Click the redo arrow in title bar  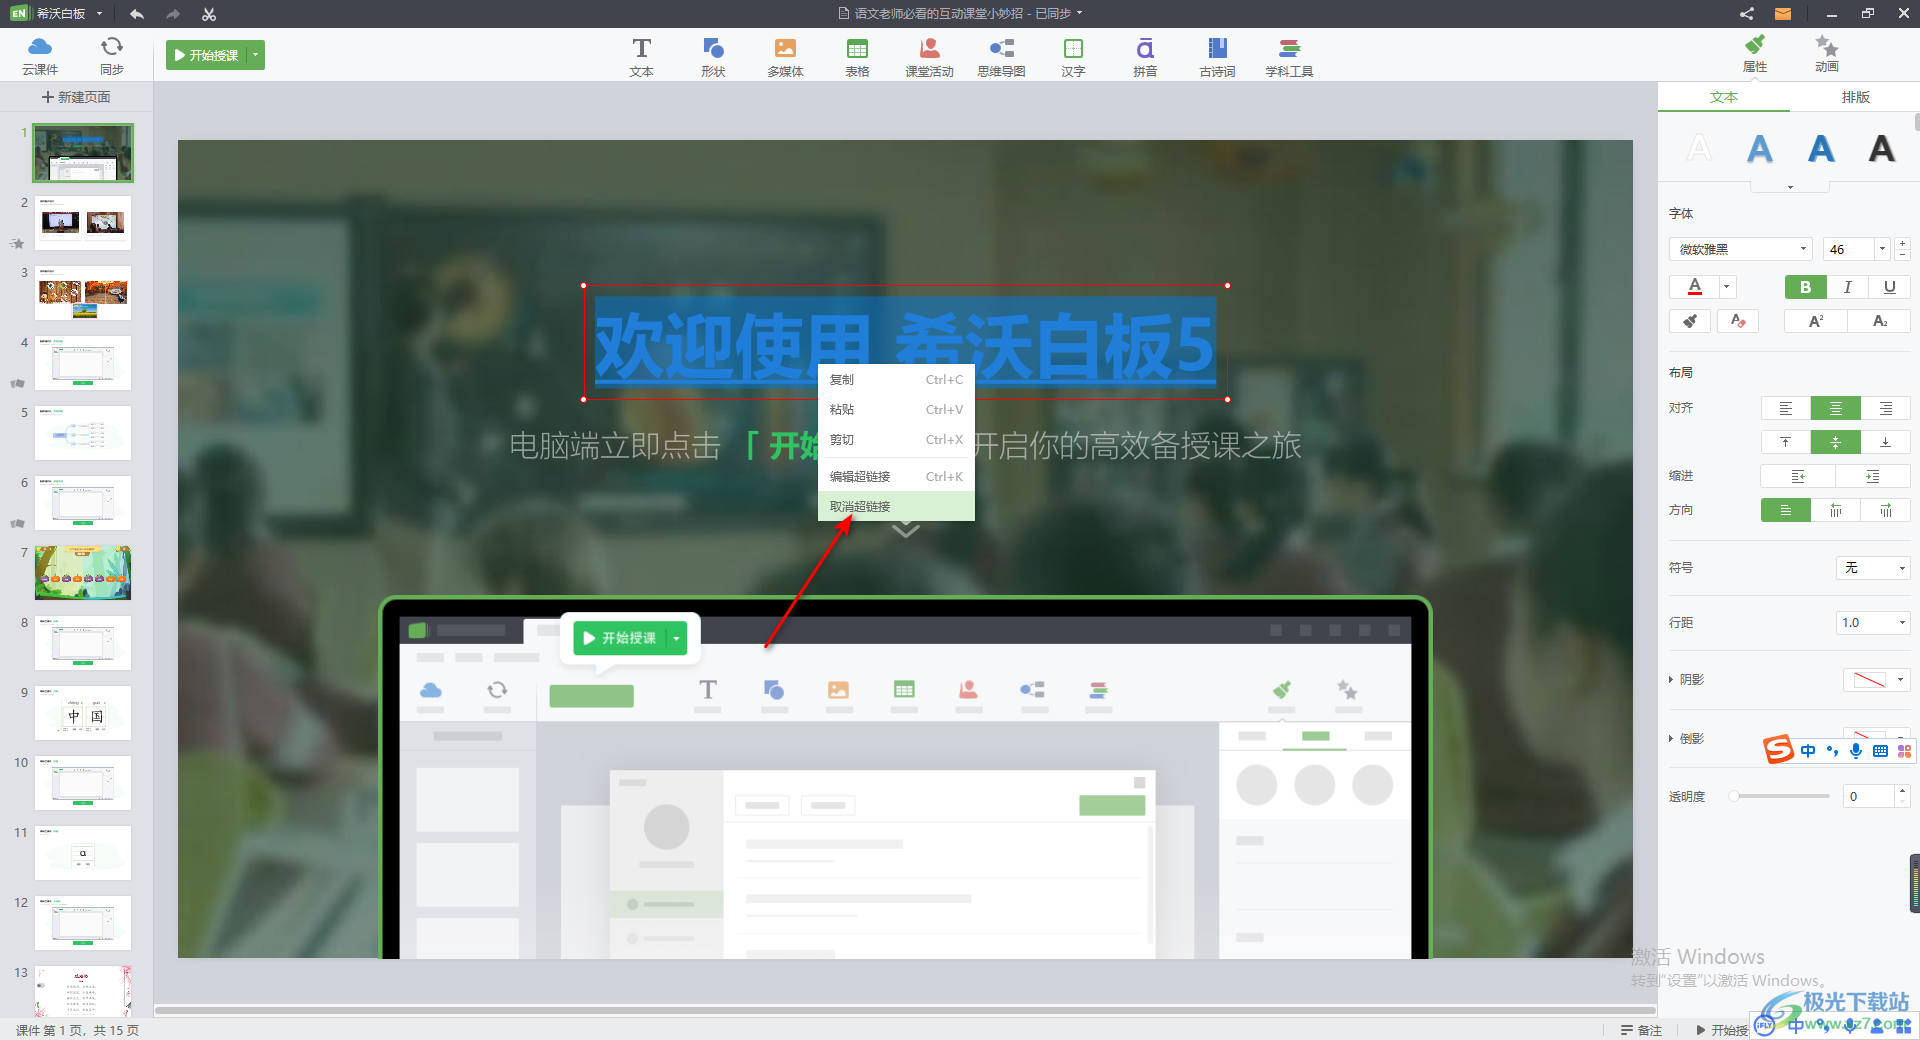(x=173, y=14)
